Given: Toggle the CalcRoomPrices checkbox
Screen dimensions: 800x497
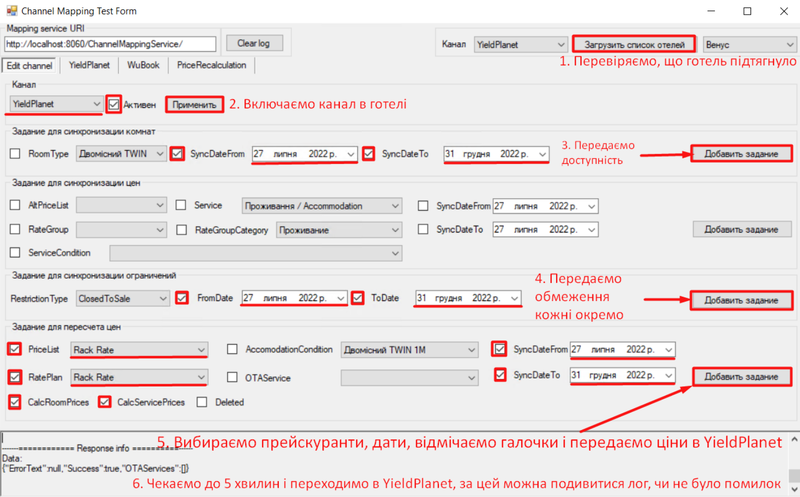Looking at the screenshot, I should [15, 402].
